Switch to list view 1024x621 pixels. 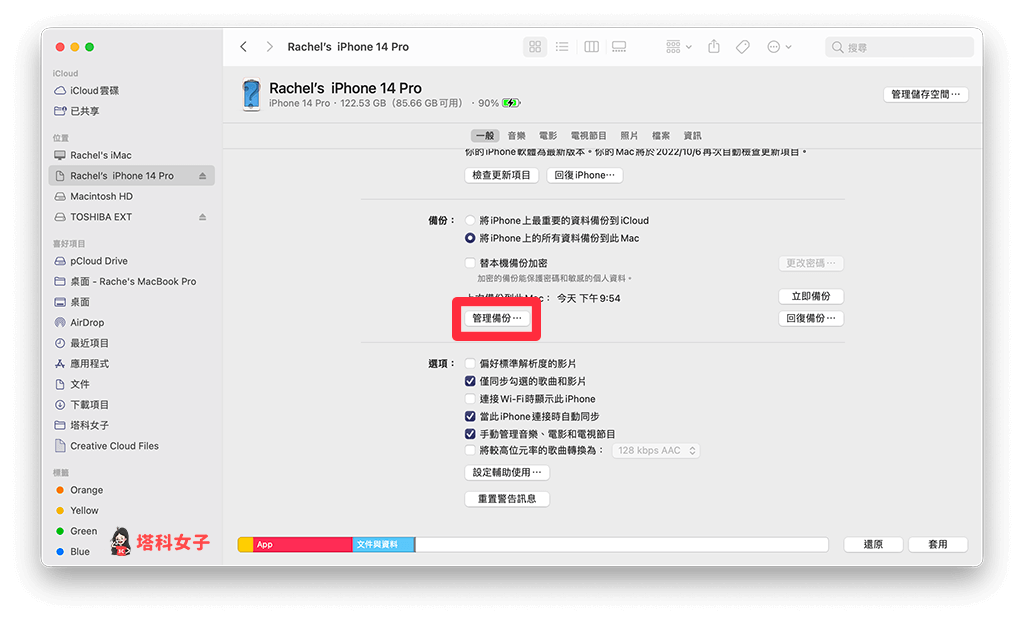(x=562, y=47)
